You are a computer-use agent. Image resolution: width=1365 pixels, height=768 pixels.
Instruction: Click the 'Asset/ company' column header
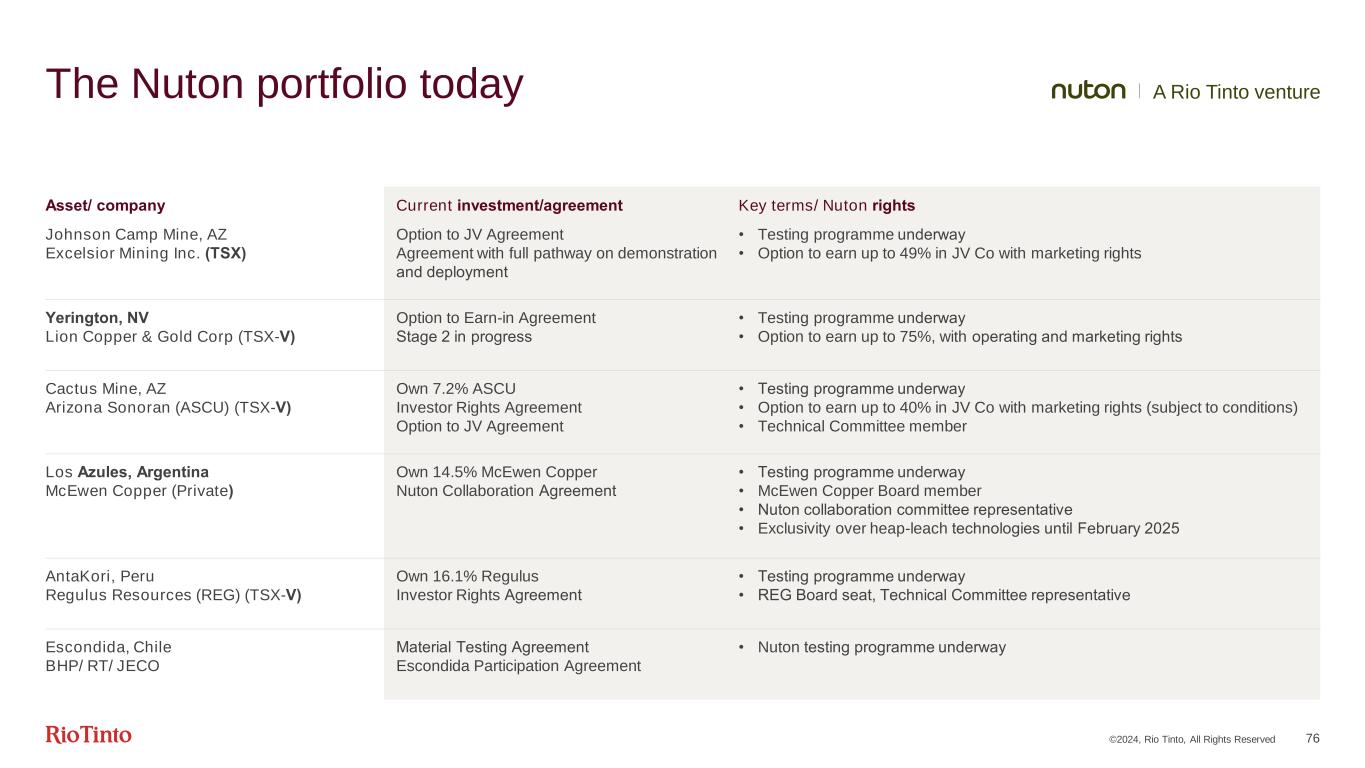coord(105,206)
